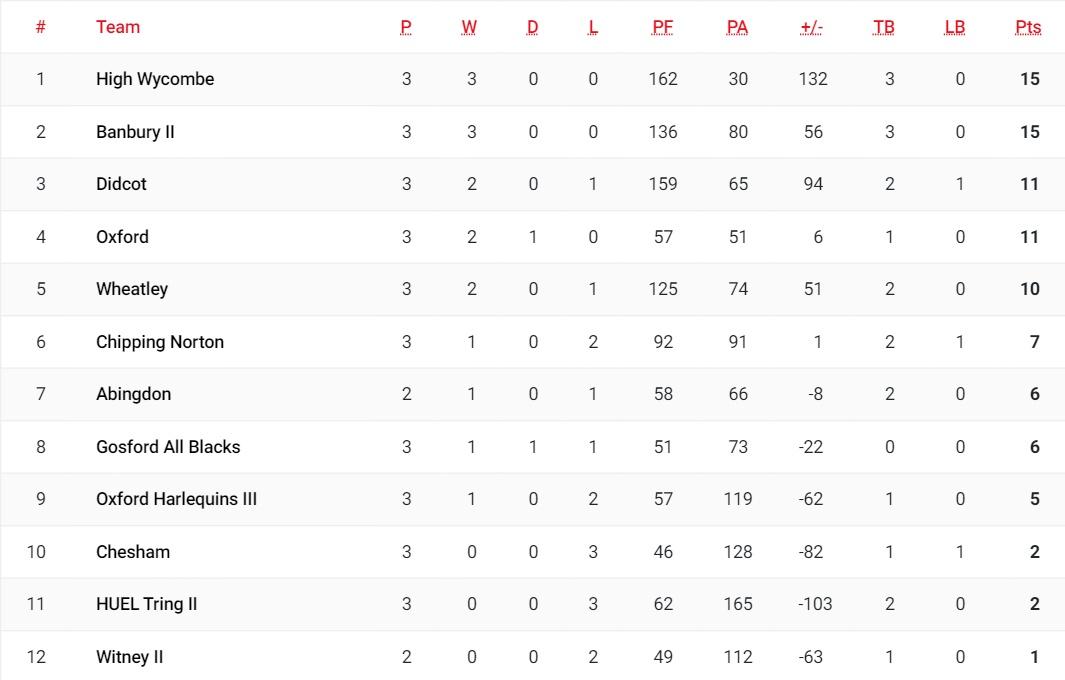Click the D column header

pos(532,27)
